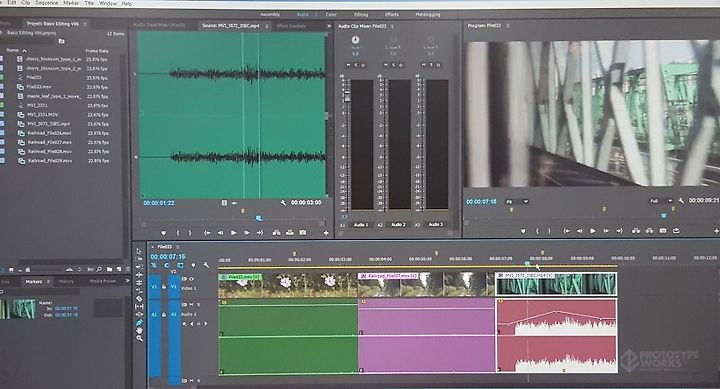This screenshot has width=720, height=389.
Task: Select the Slip tool
Action: pyautogui.click(x=139, y=306)
